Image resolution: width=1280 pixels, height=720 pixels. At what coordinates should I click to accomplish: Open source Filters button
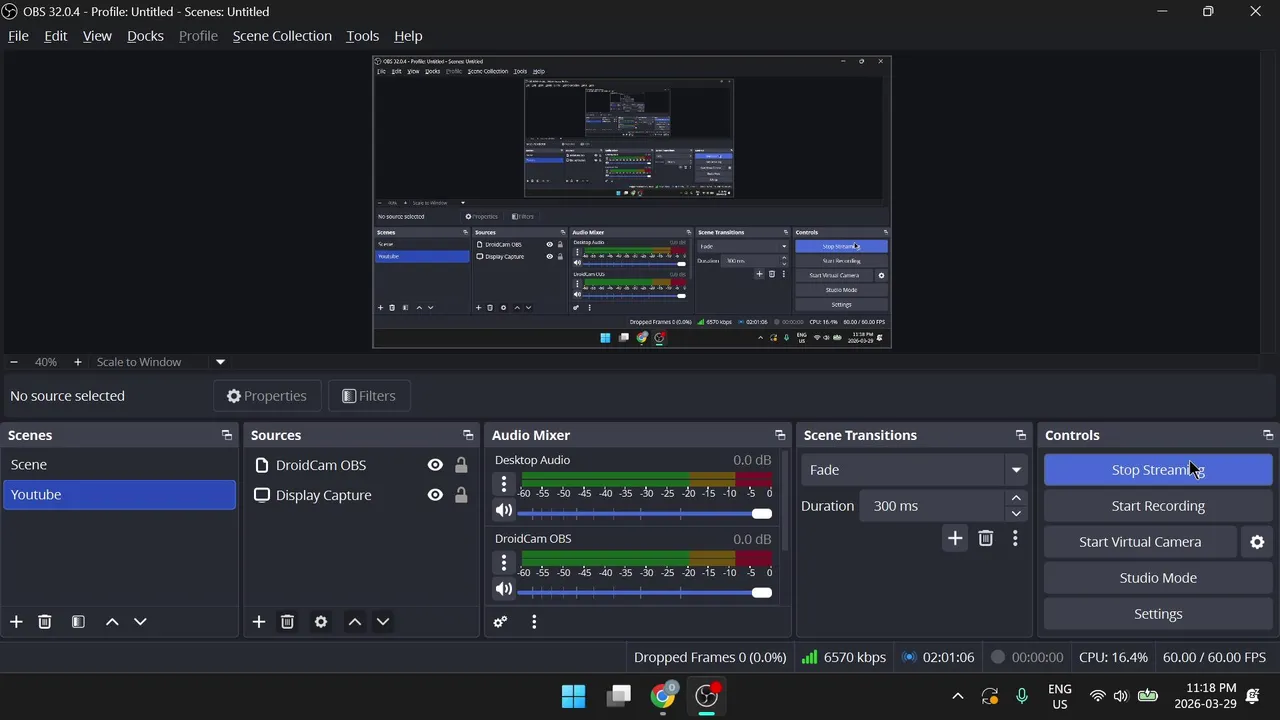click(369, 396)
